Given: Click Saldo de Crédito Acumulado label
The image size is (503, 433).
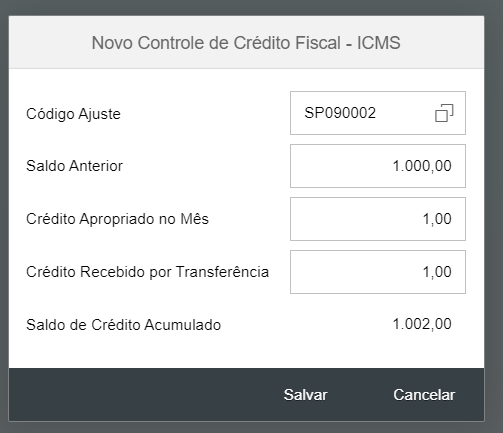Looking at the screenshot, I should coord(123,325).
